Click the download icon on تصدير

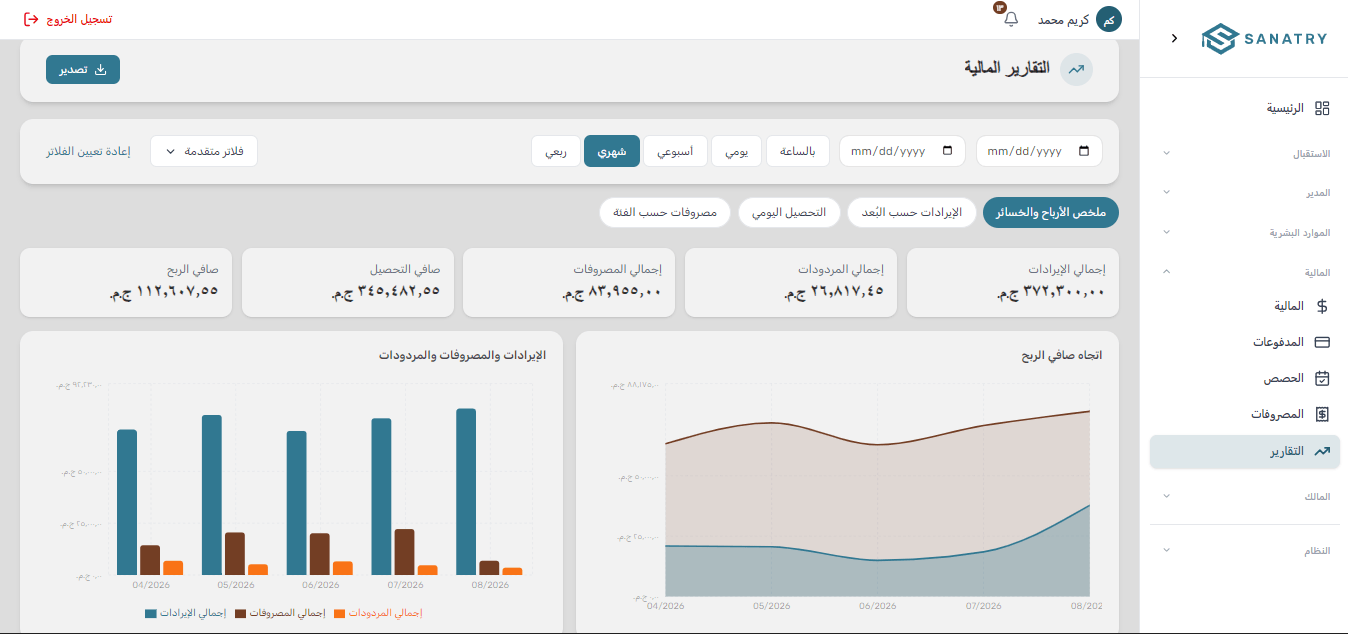point(100,69)
